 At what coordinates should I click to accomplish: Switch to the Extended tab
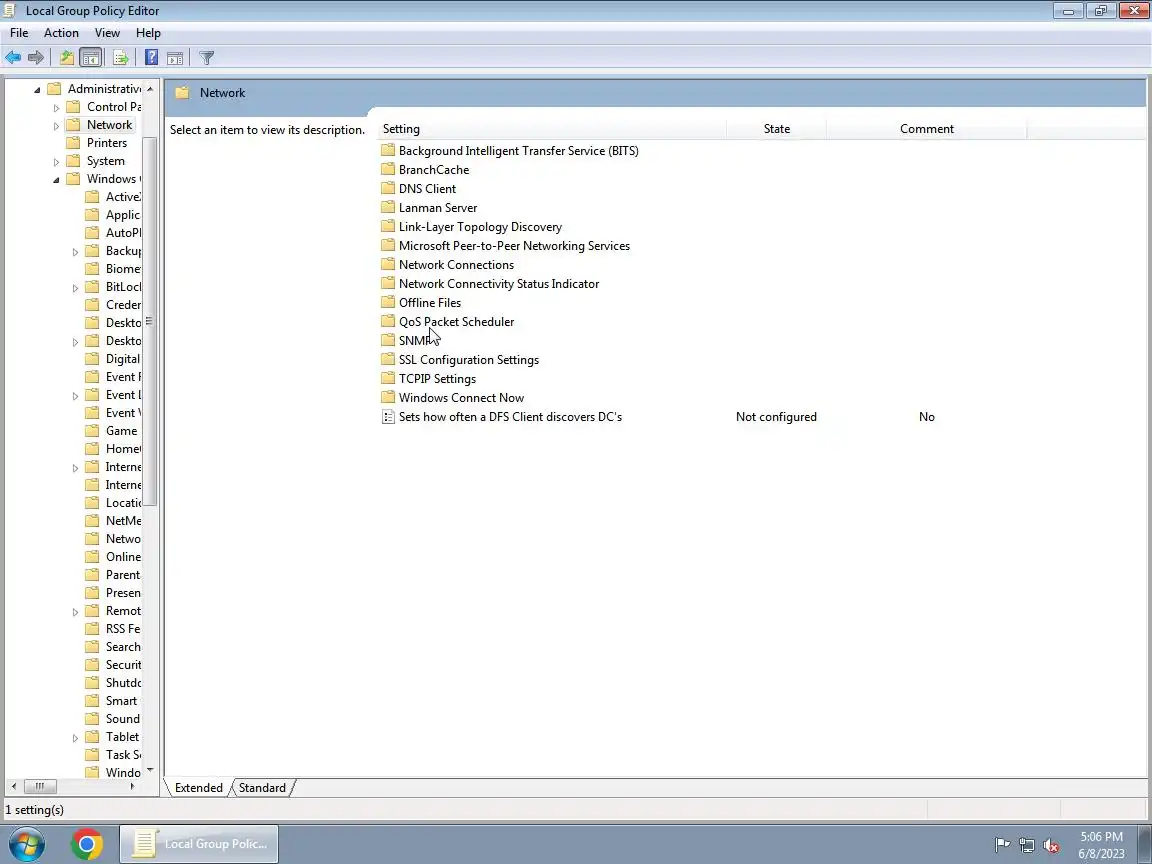click(x=198, y=788)
